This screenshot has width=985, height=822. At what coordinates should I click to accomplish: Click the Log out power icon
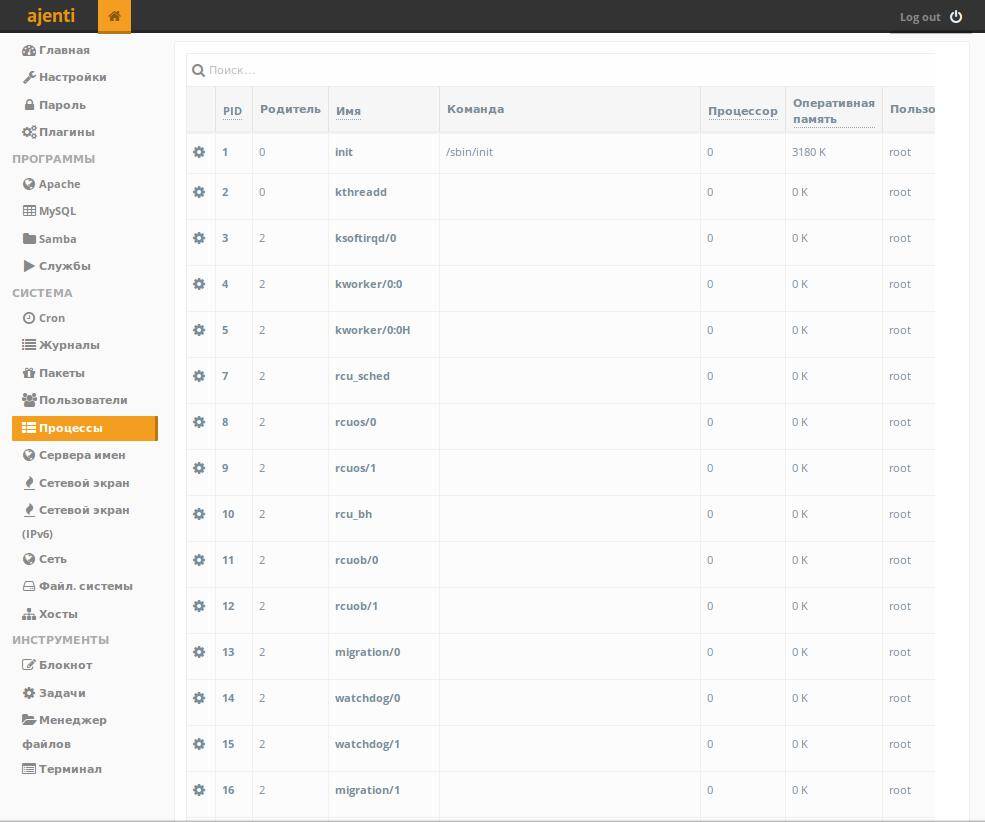pos(956,17)
